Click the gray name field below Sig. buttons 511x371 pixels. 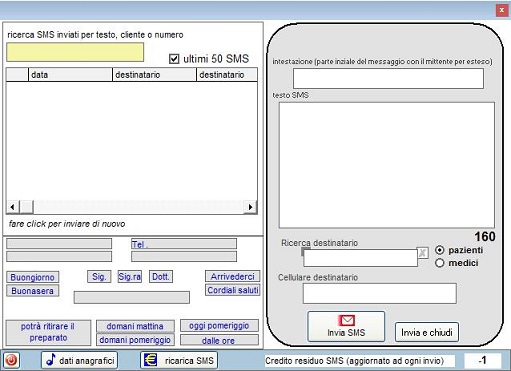click(x=132, y=297)
